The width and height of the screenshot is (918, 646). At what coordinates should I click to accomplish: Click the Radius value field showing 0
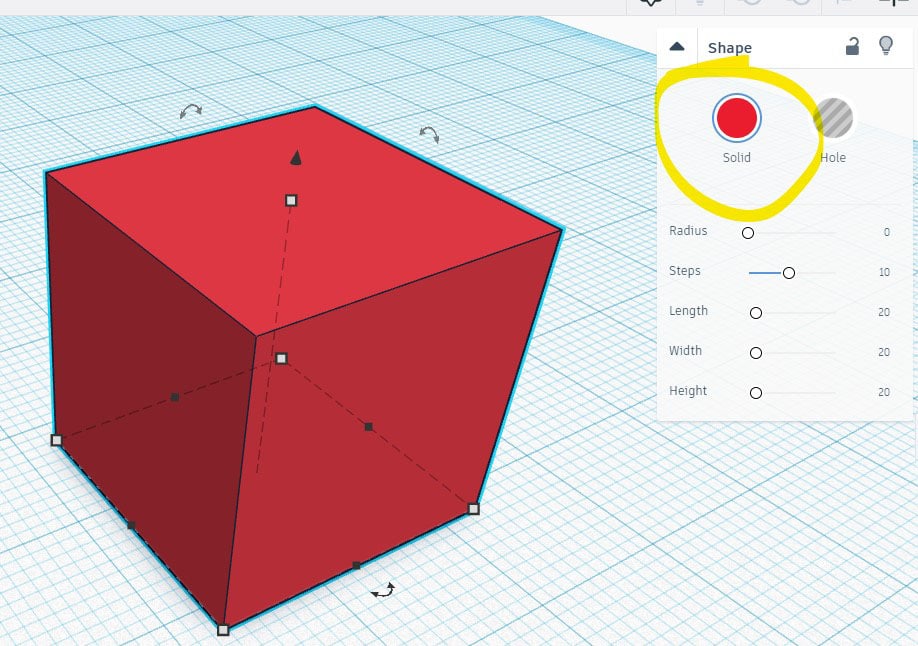click(x=886, y=232)
